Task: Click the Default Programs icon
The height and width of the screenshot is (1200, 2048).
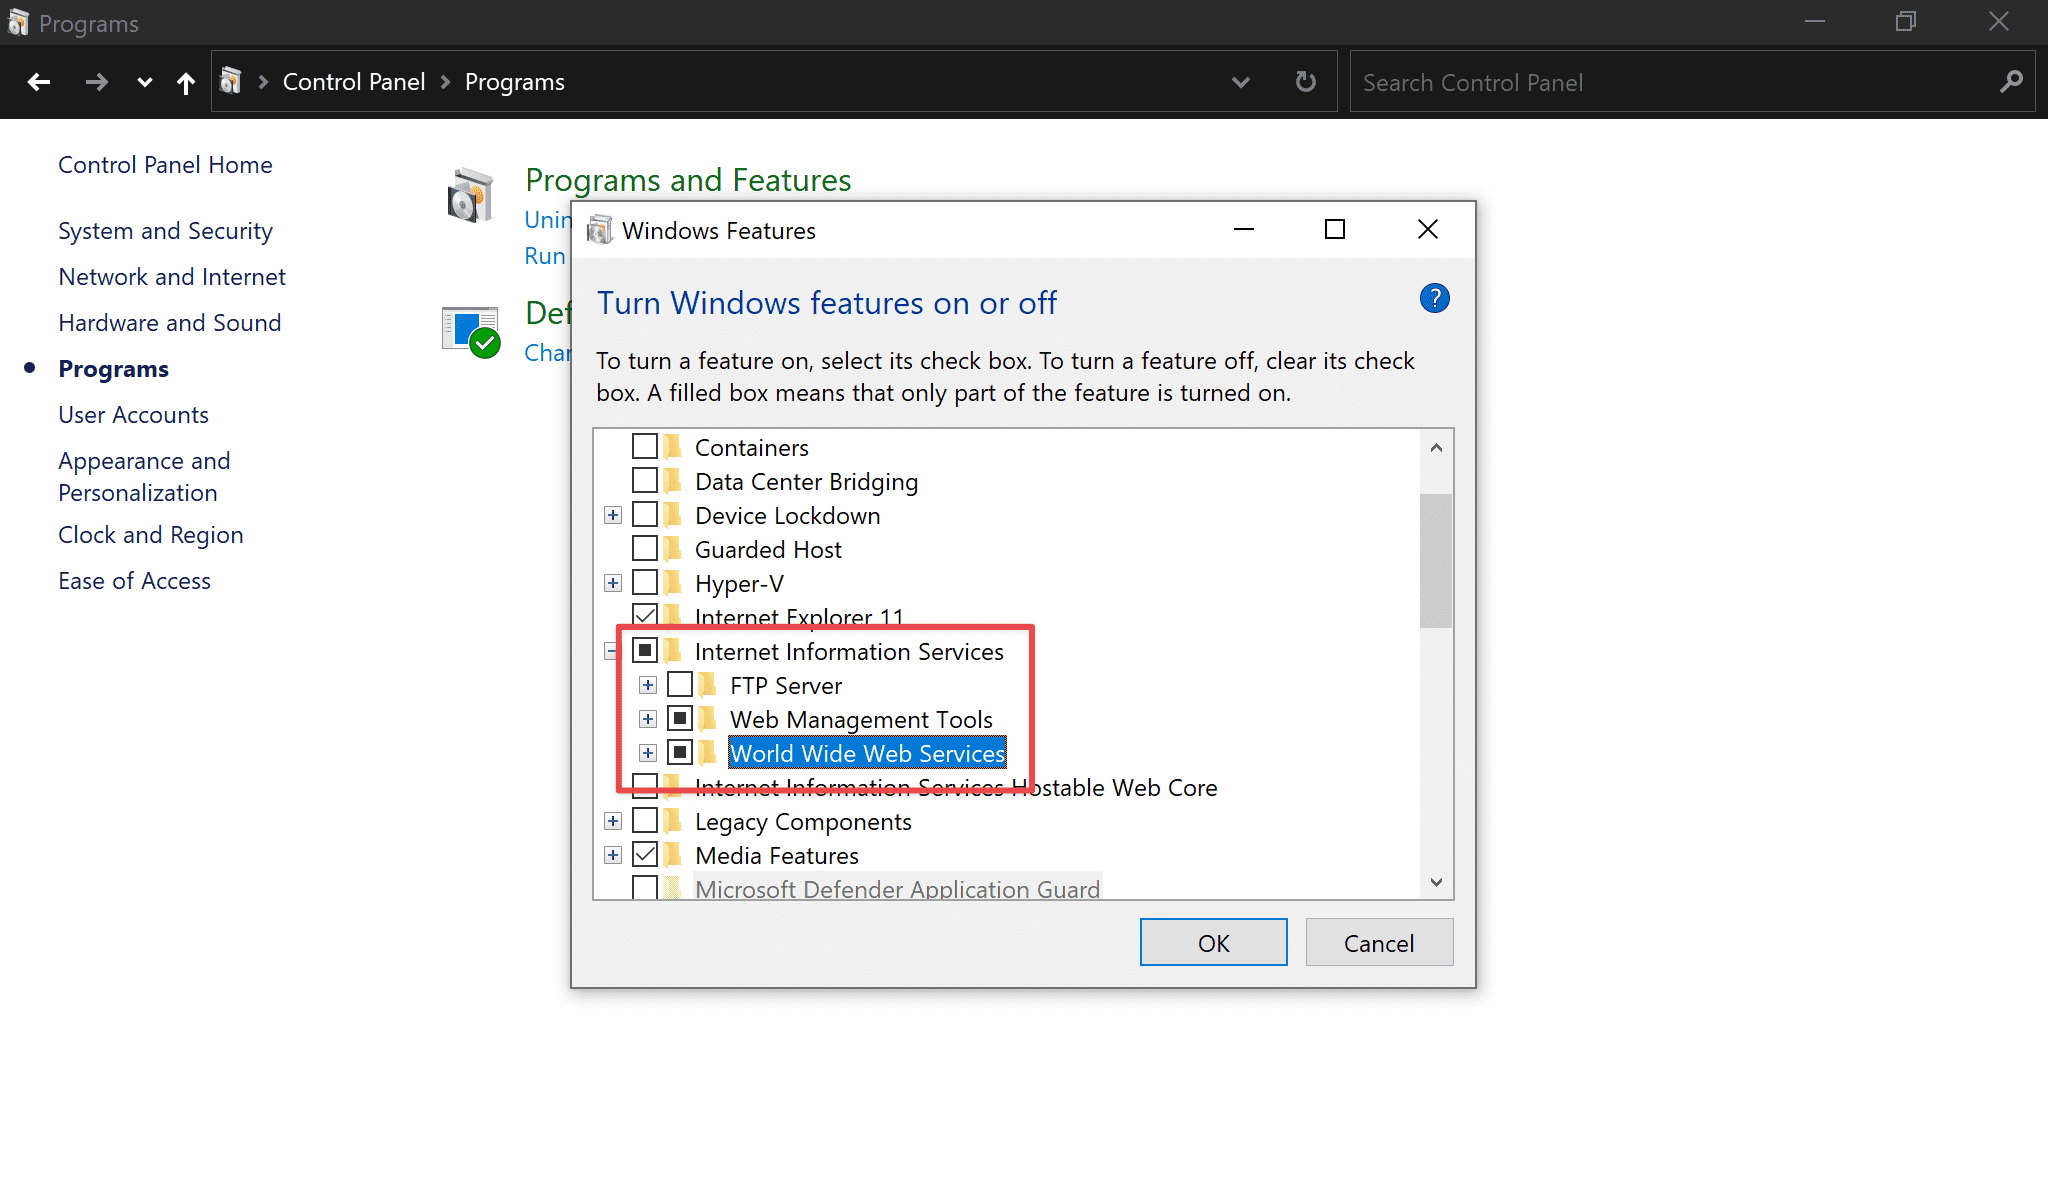Action: click(x=471, y=332)
